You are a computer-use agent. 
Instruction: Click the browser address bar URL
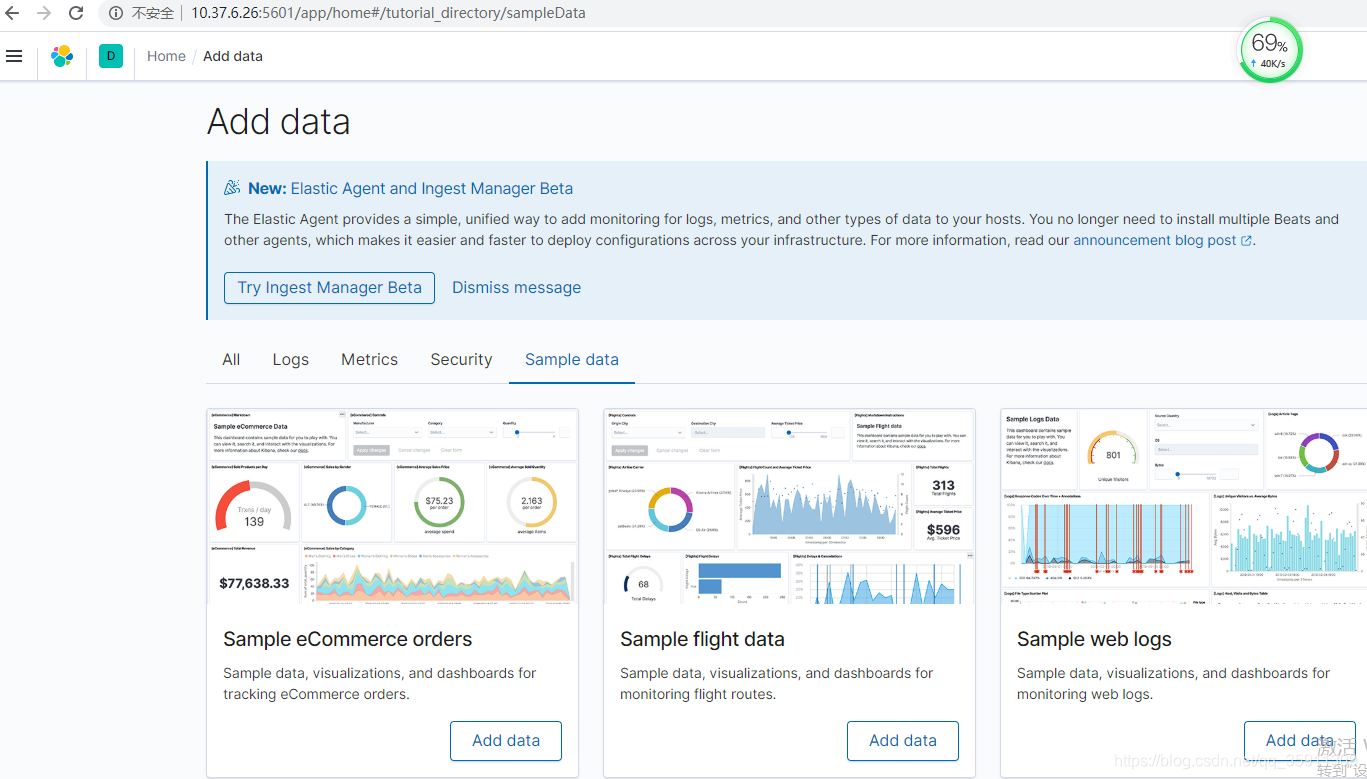[388, 13]
